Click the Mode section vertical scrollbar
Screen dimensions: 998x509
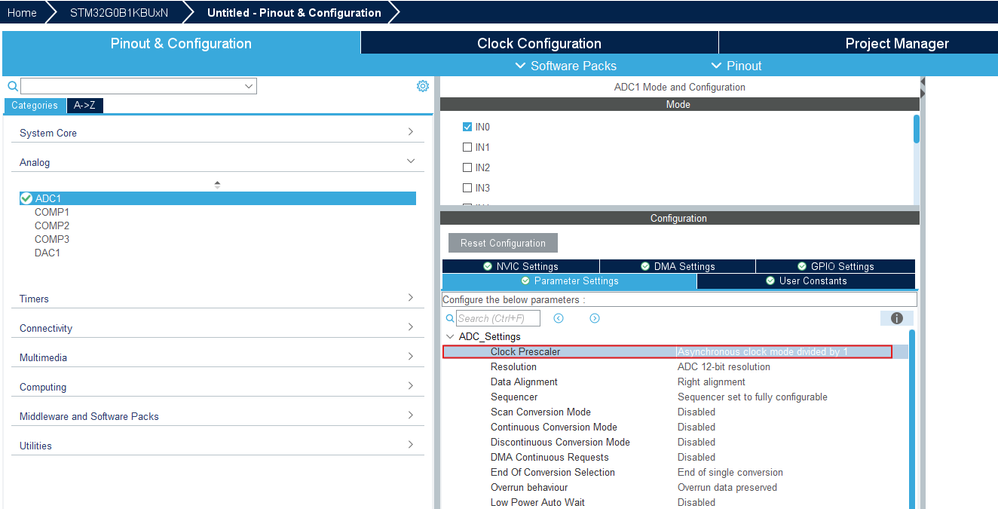[x=917, y=129]
